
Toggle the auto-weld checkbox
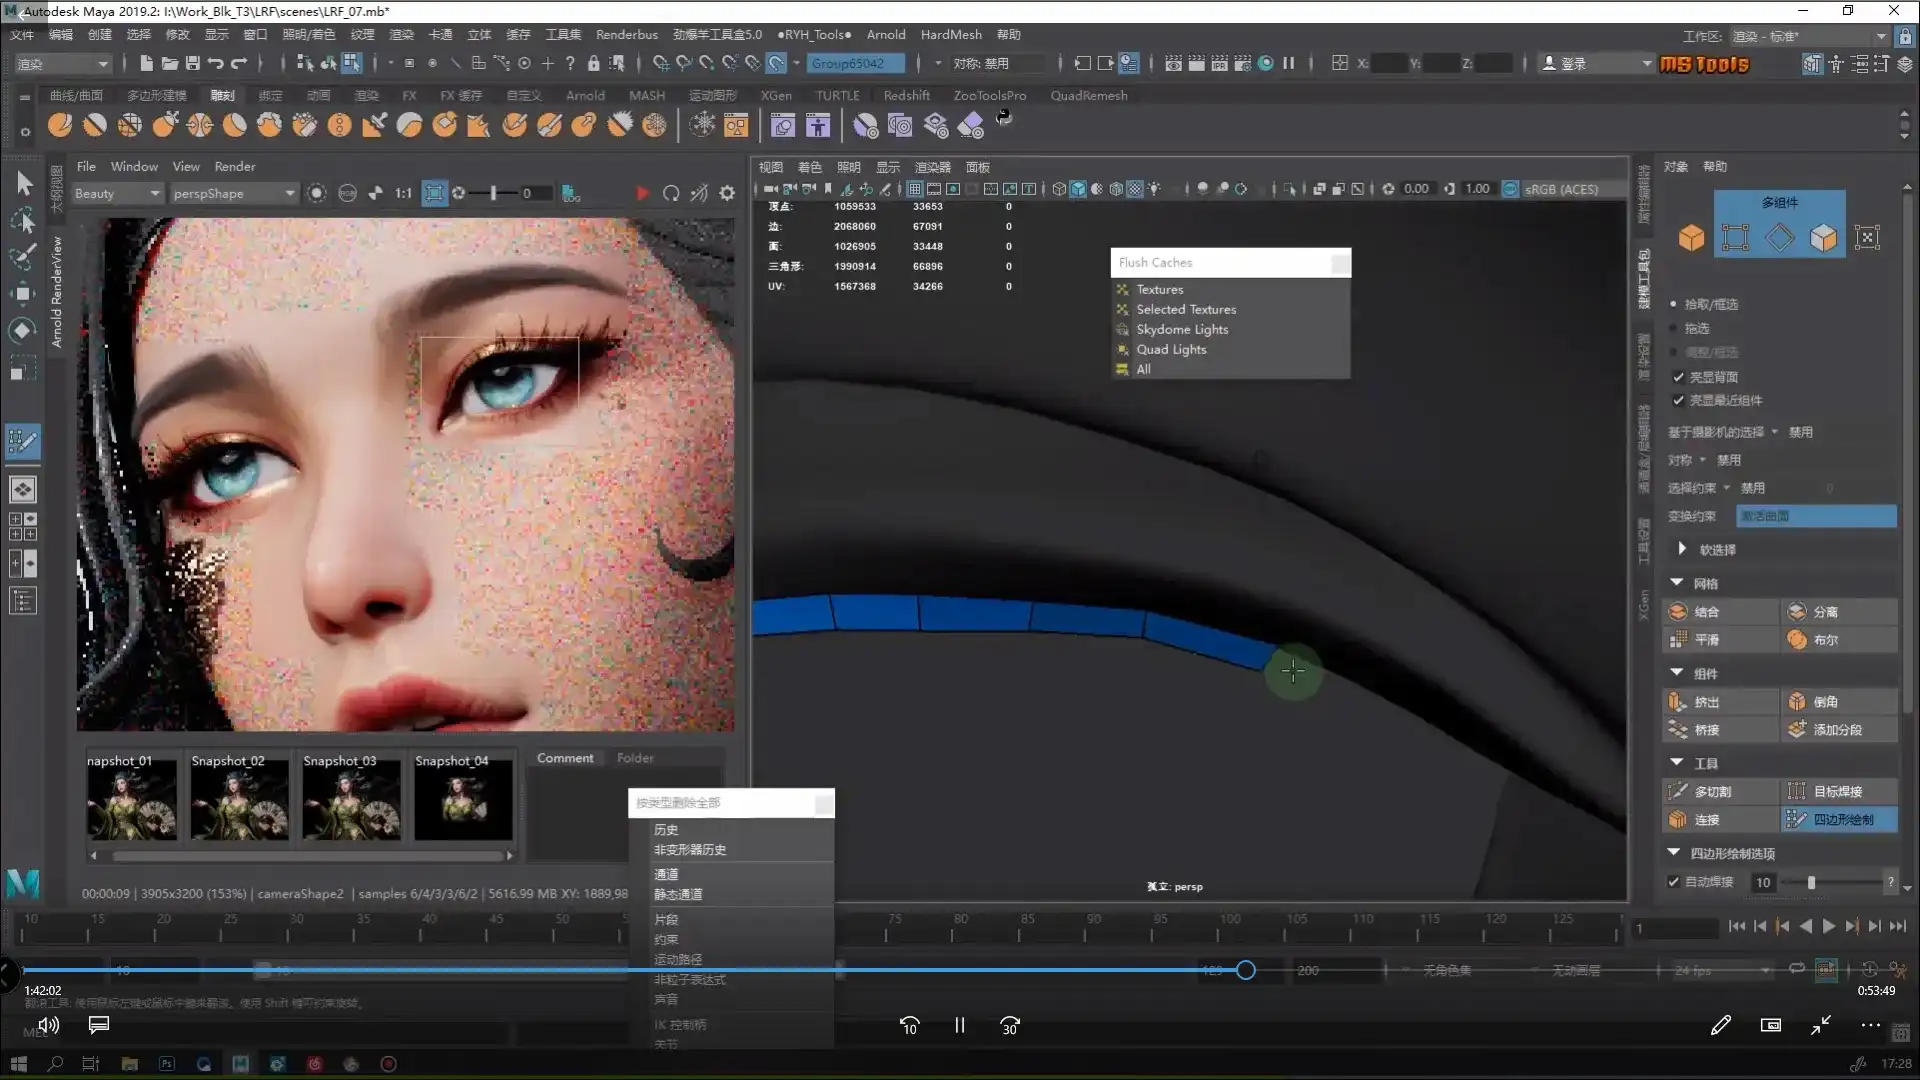click(1674, 882)
